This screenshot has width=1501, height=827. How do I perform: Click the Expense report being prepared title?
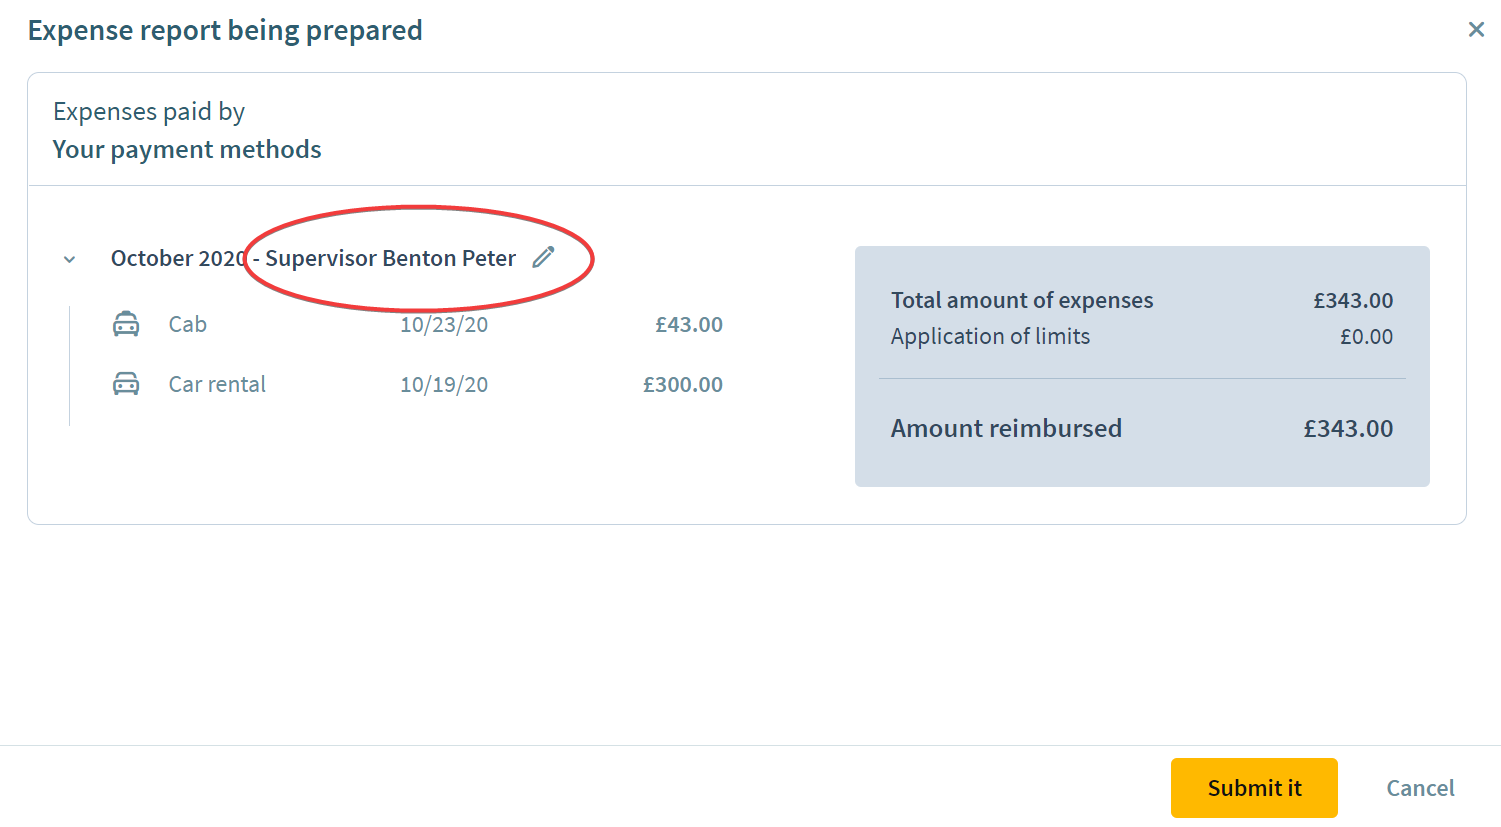point(225,30)
